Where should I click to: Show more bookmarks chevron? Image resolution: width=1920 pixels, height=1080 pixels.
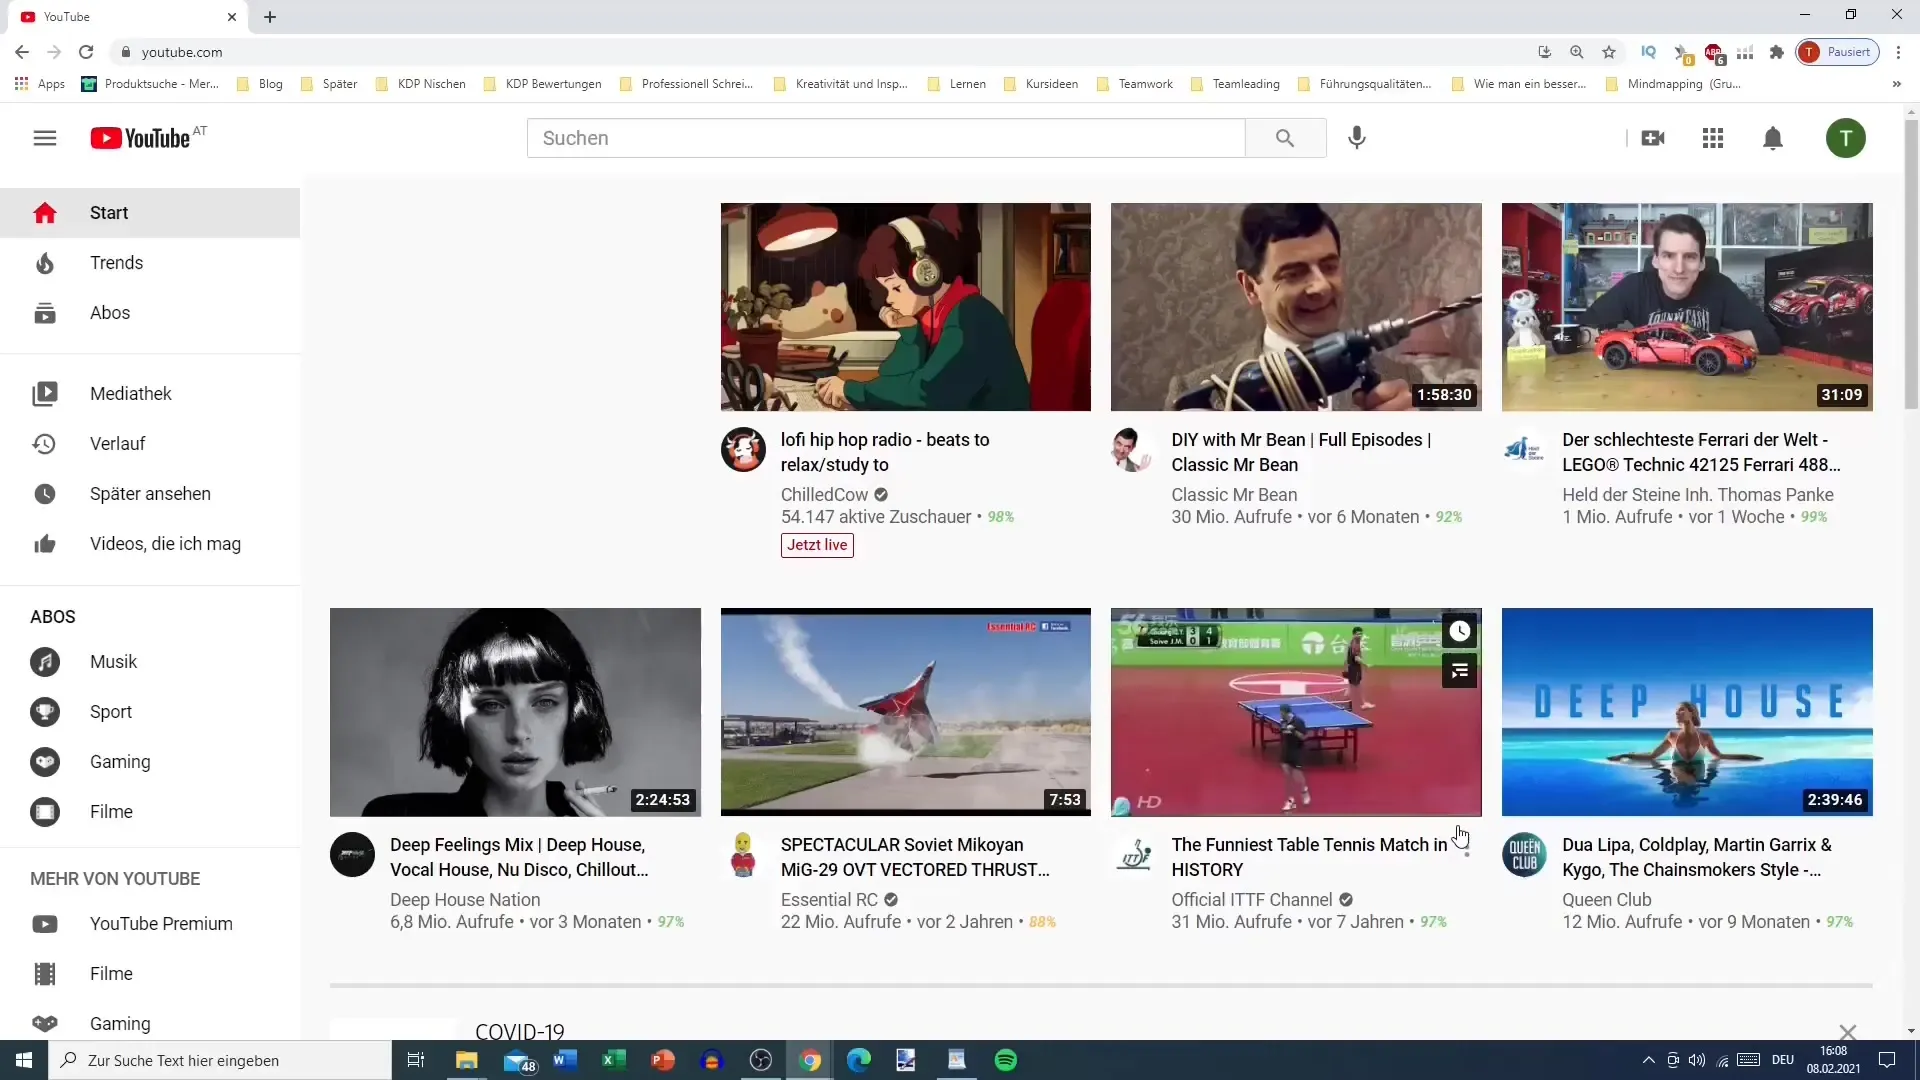[x=1897, y=84]
